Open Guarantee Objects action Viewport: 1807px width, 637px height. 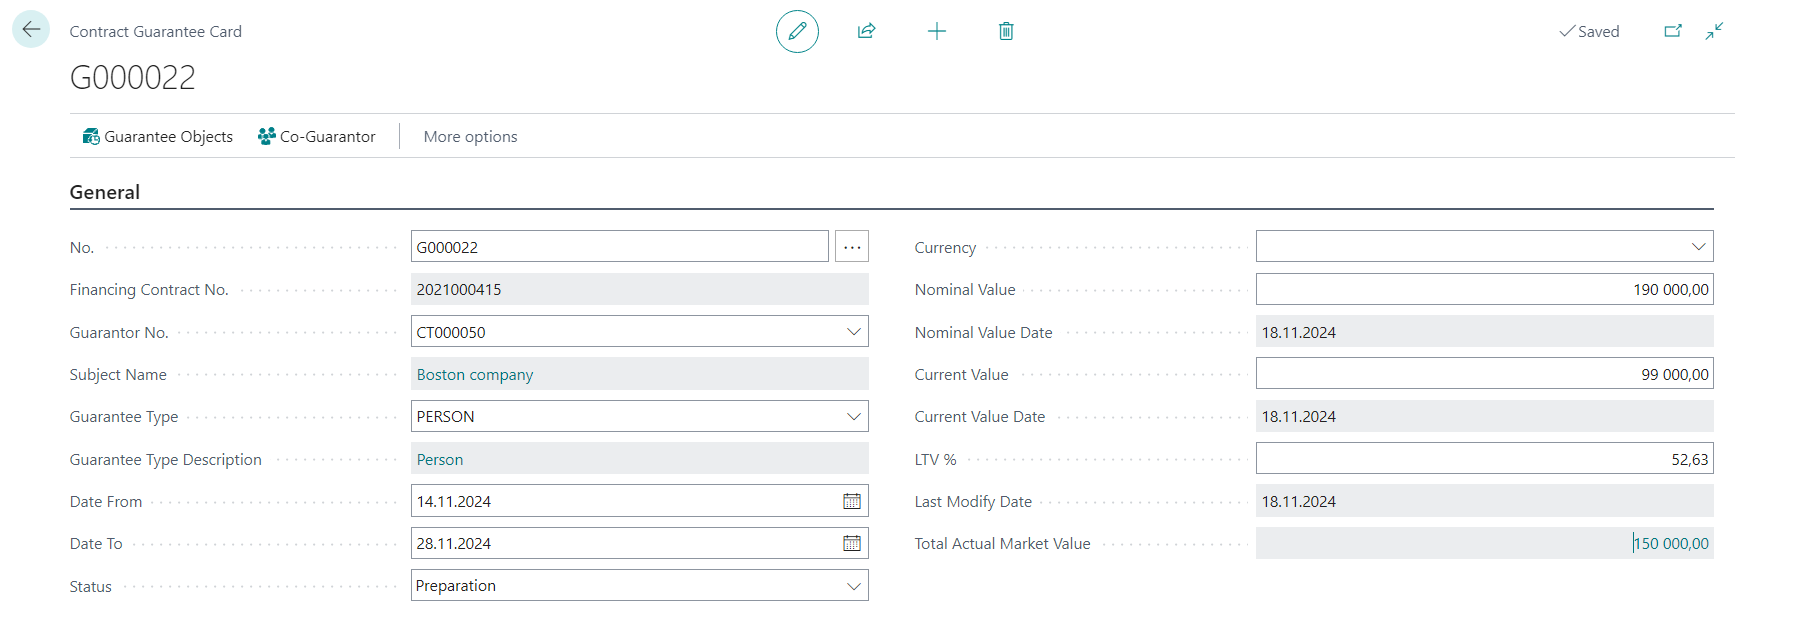tap(158, 137)
